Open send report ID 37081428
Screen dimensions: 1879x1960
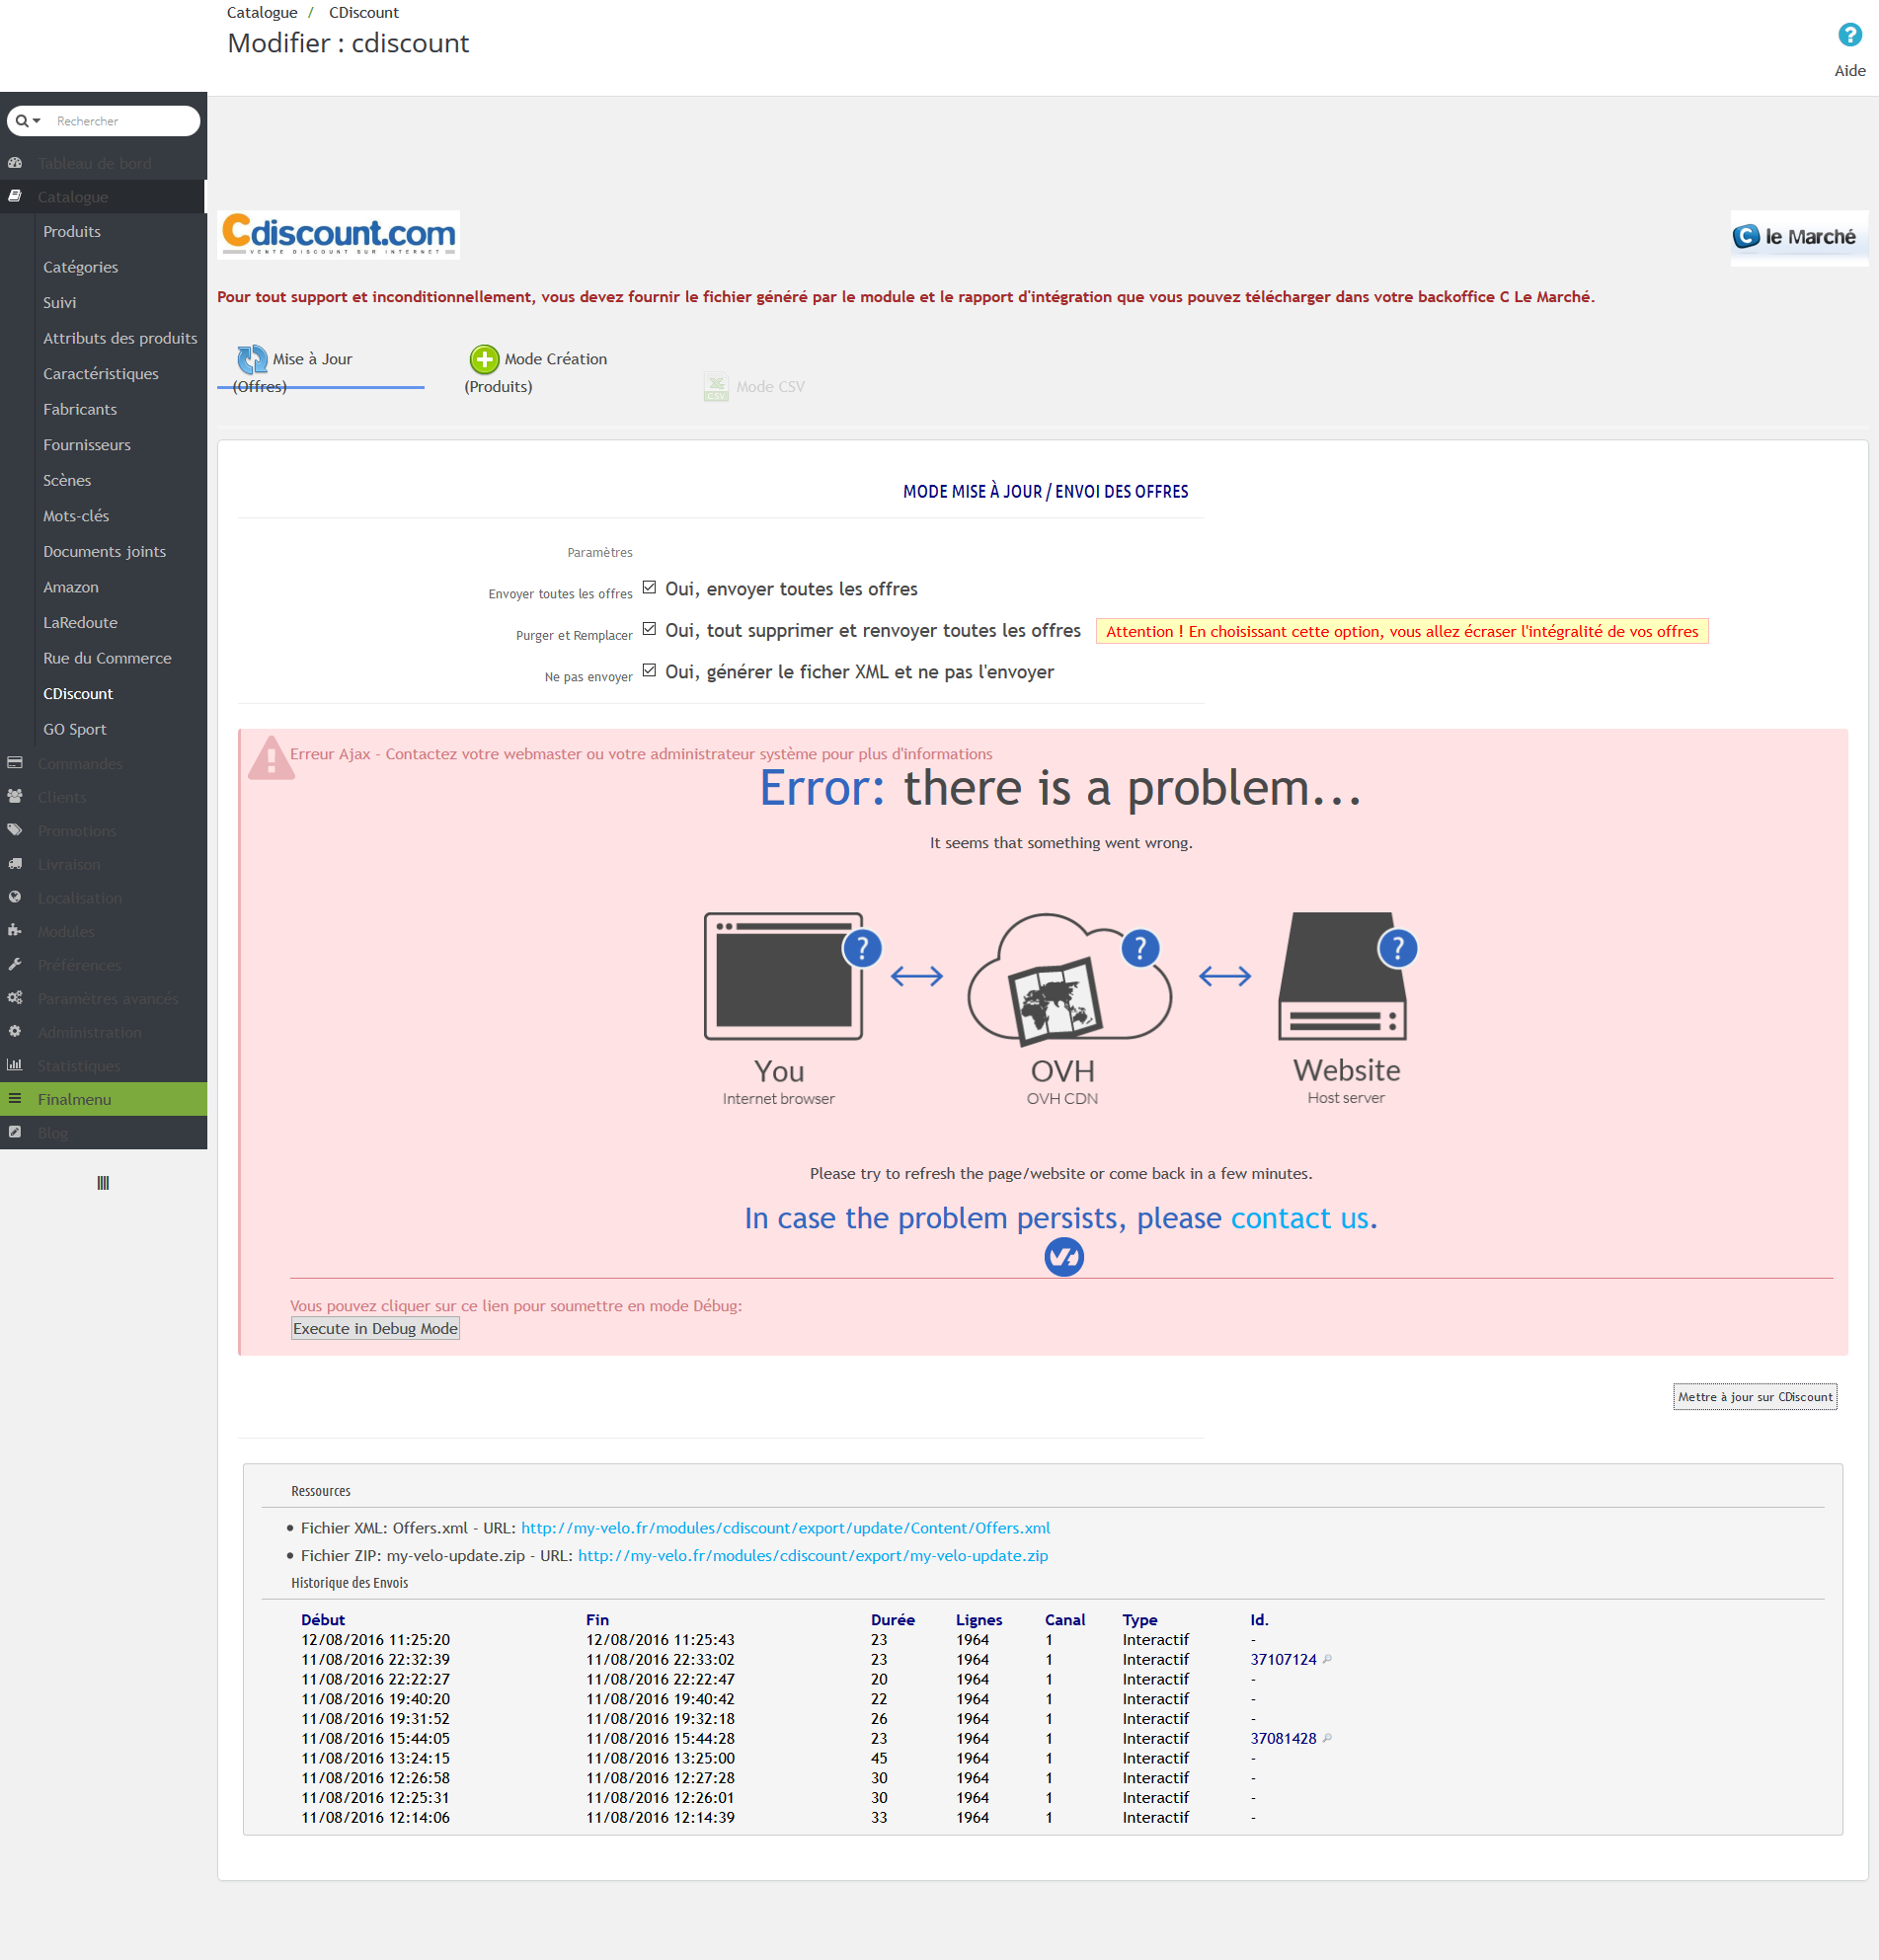[1283, 1738]
